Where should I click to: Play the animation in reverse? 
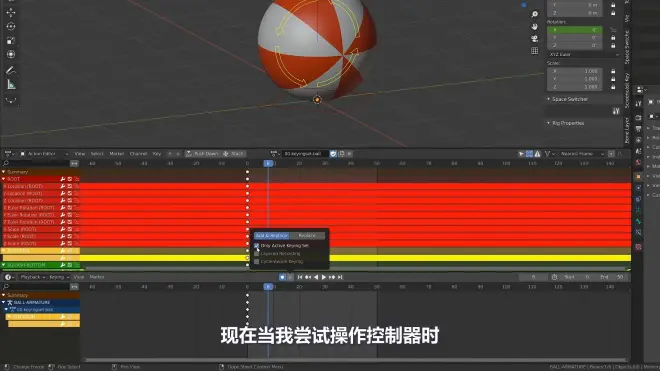click(316, 277)
